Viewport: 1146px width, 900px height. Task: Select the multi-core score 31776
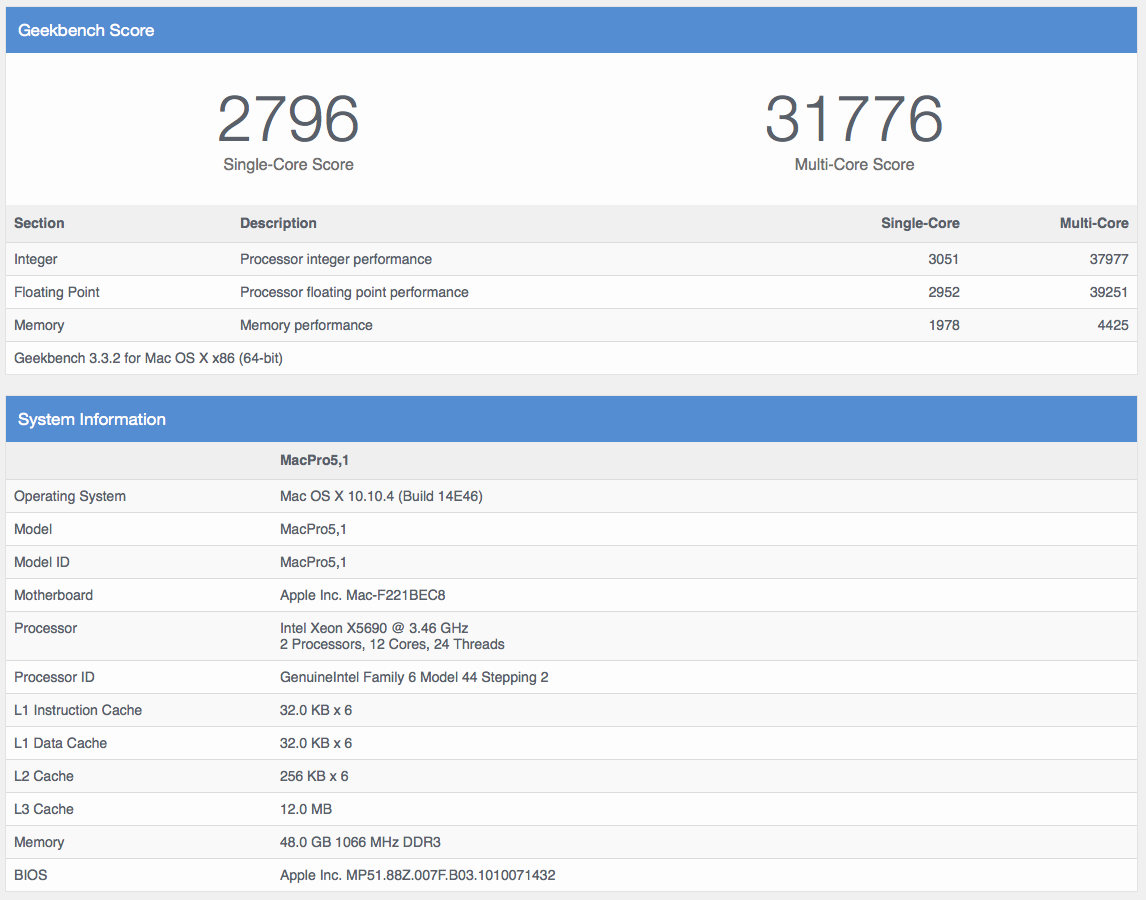click(854, 119)
